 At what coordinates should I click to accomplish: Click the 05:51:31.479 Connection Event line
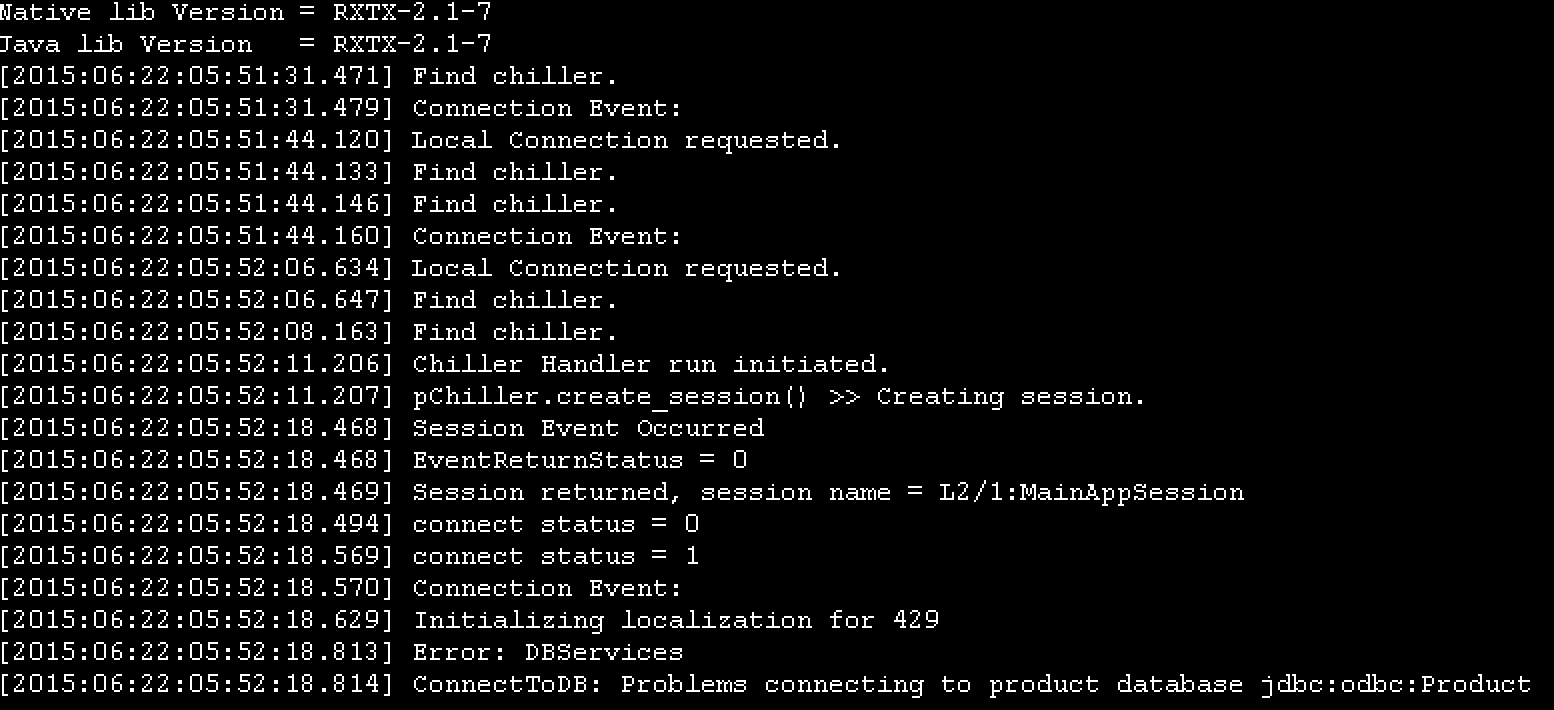point(341,109)
